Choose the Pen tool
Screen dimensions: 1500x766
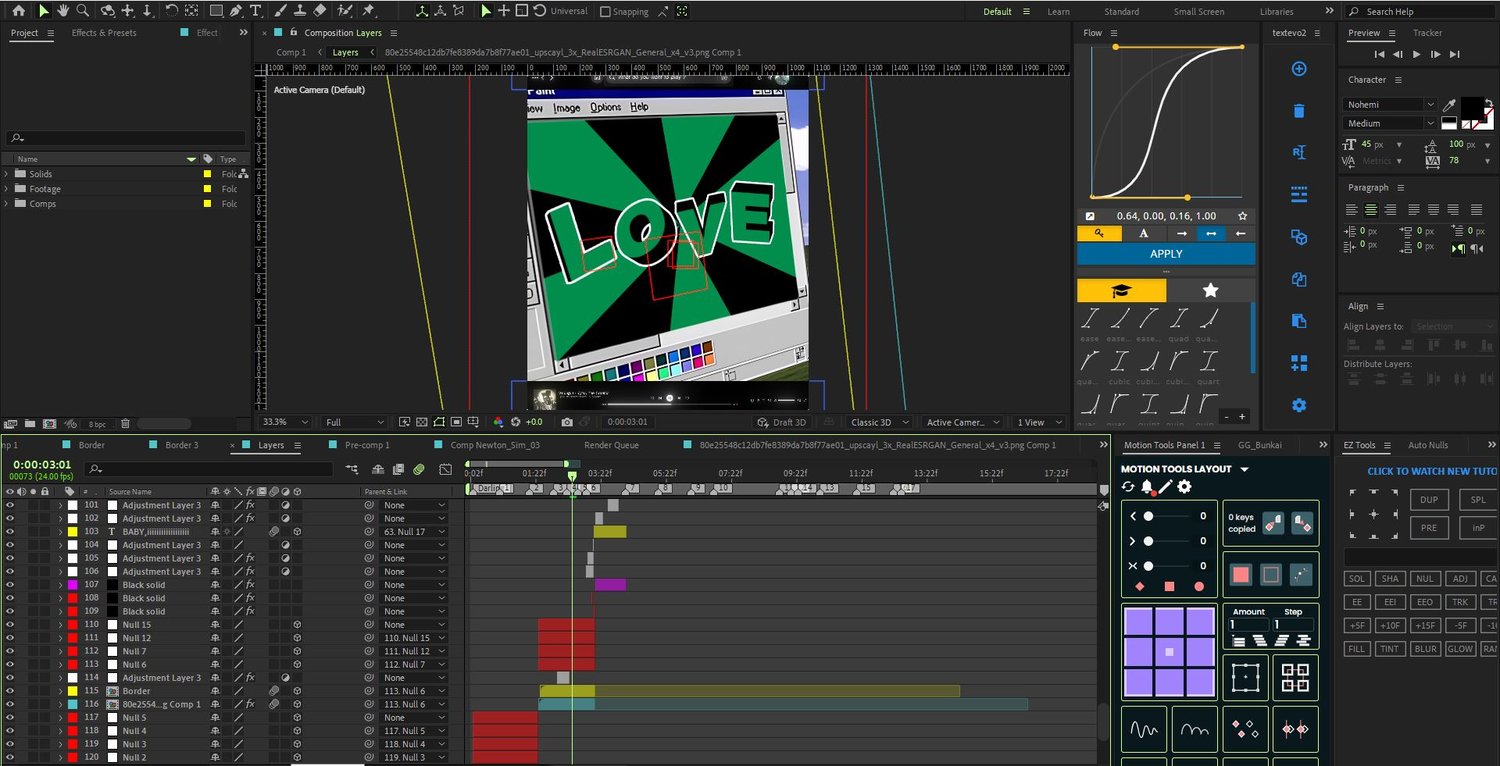236,11
